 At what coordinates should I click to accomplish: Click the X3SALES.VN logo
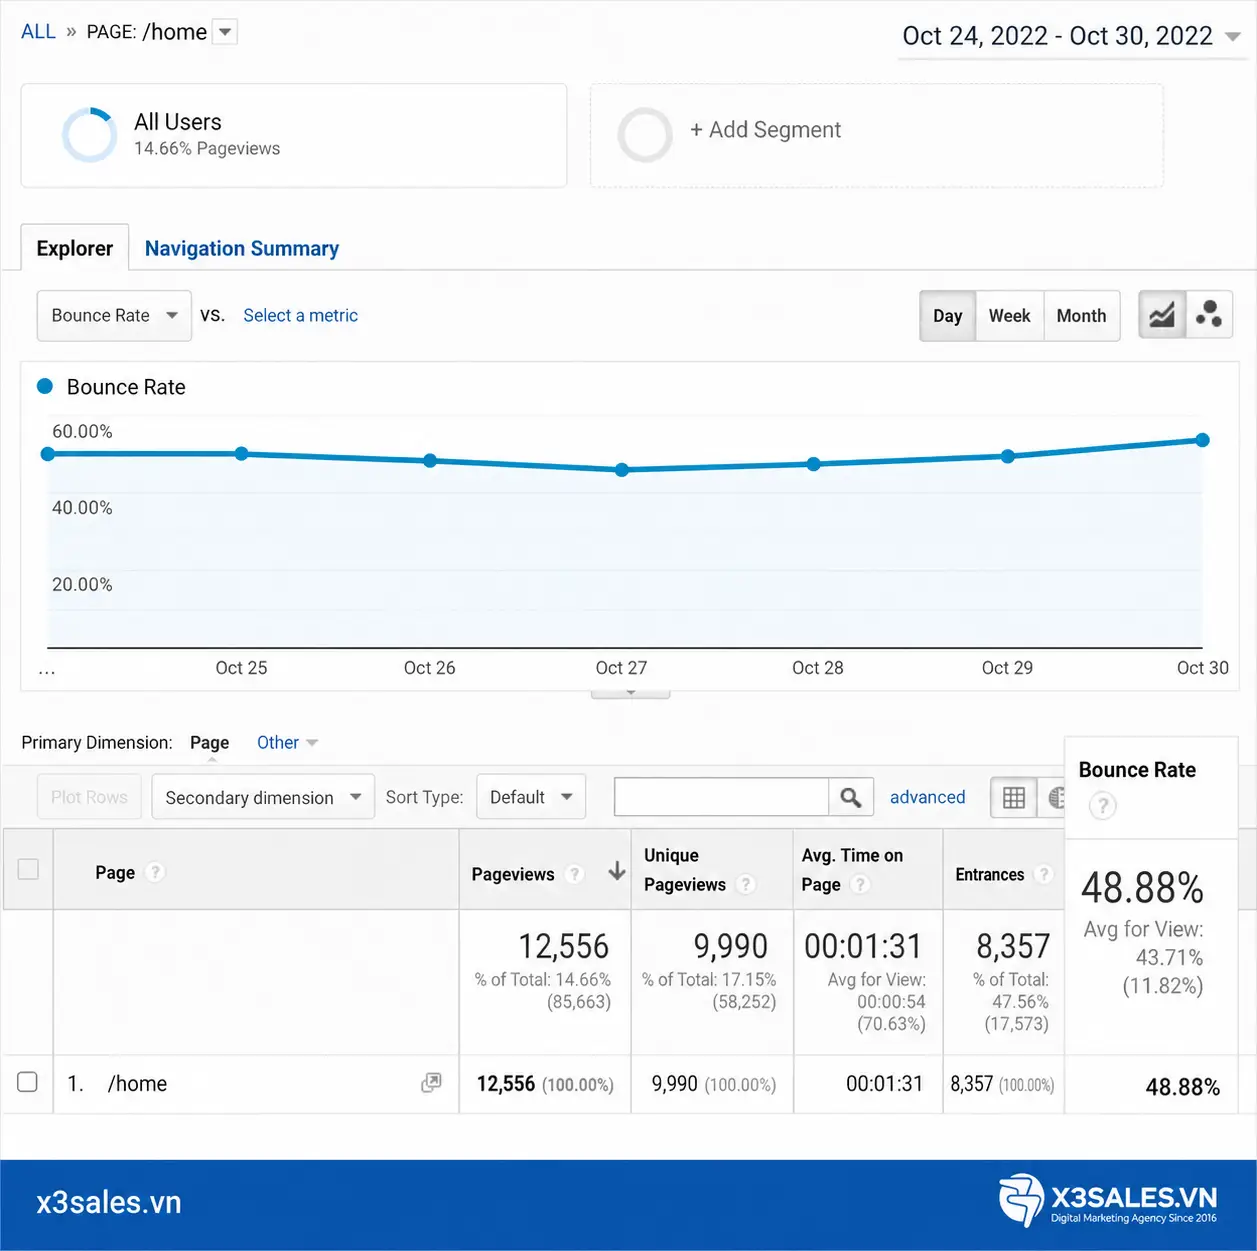pos(1108,1200)
